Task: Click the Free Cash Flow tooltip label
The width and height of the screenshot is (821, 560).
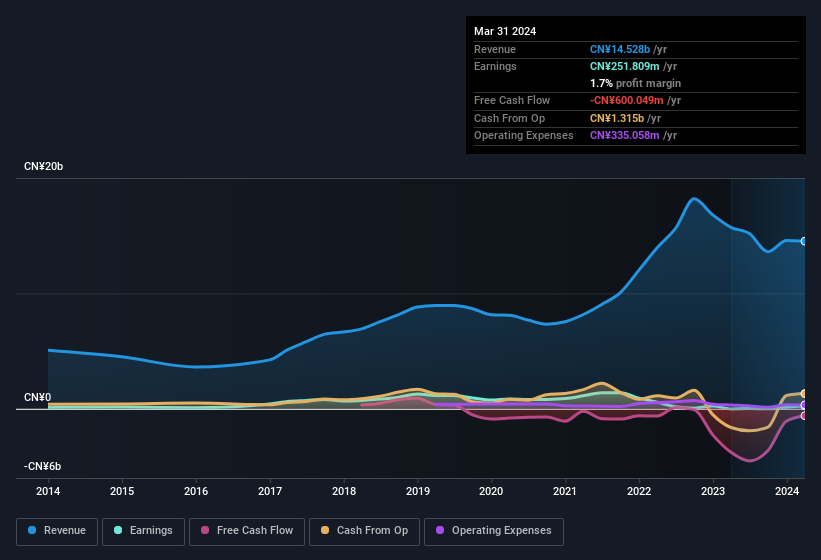Action: [x=512, y=100]
